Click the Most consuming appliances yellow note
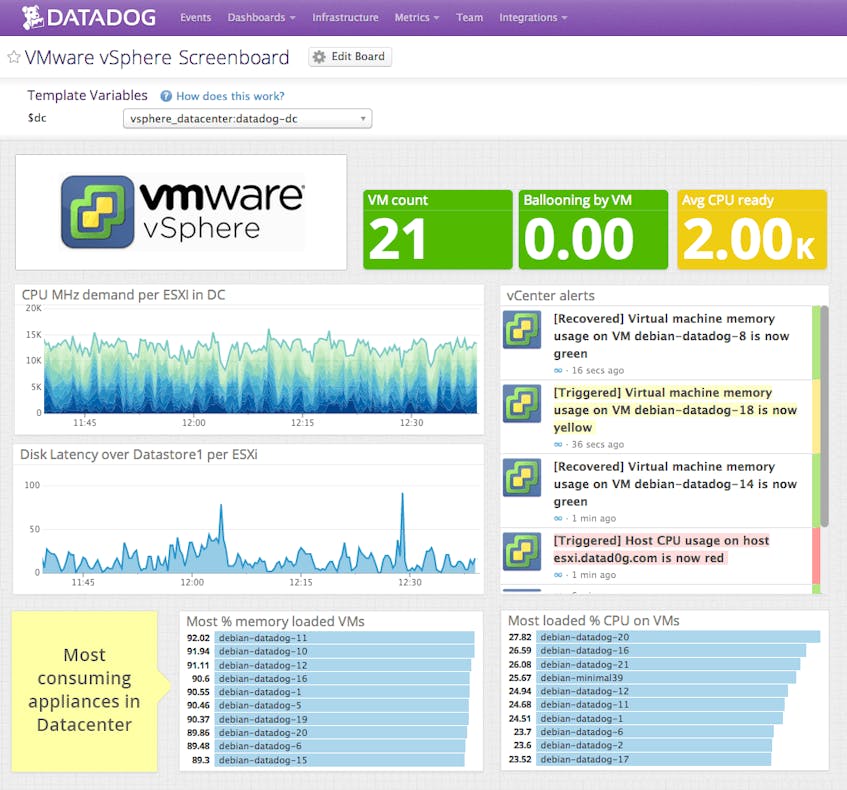 (85, 691)
